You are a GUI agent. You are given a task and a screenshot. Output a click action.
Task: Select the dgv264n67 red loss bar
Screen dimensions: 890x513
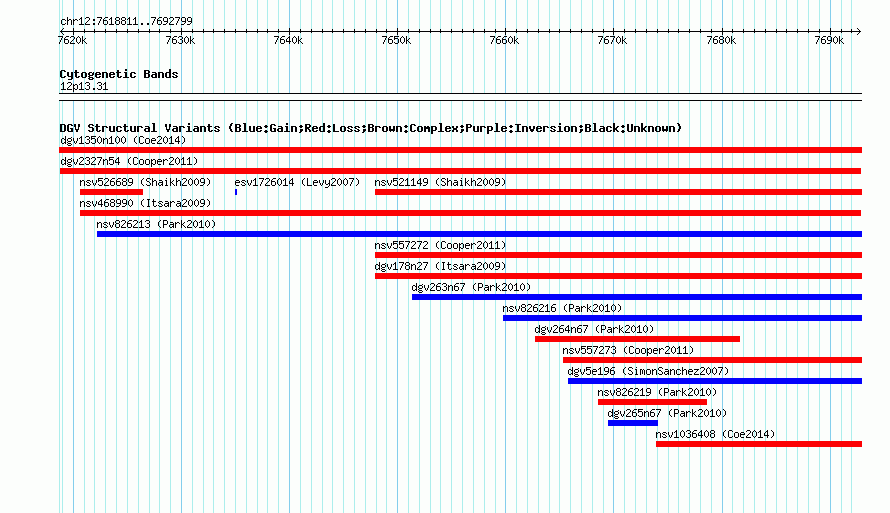point(637,339)
